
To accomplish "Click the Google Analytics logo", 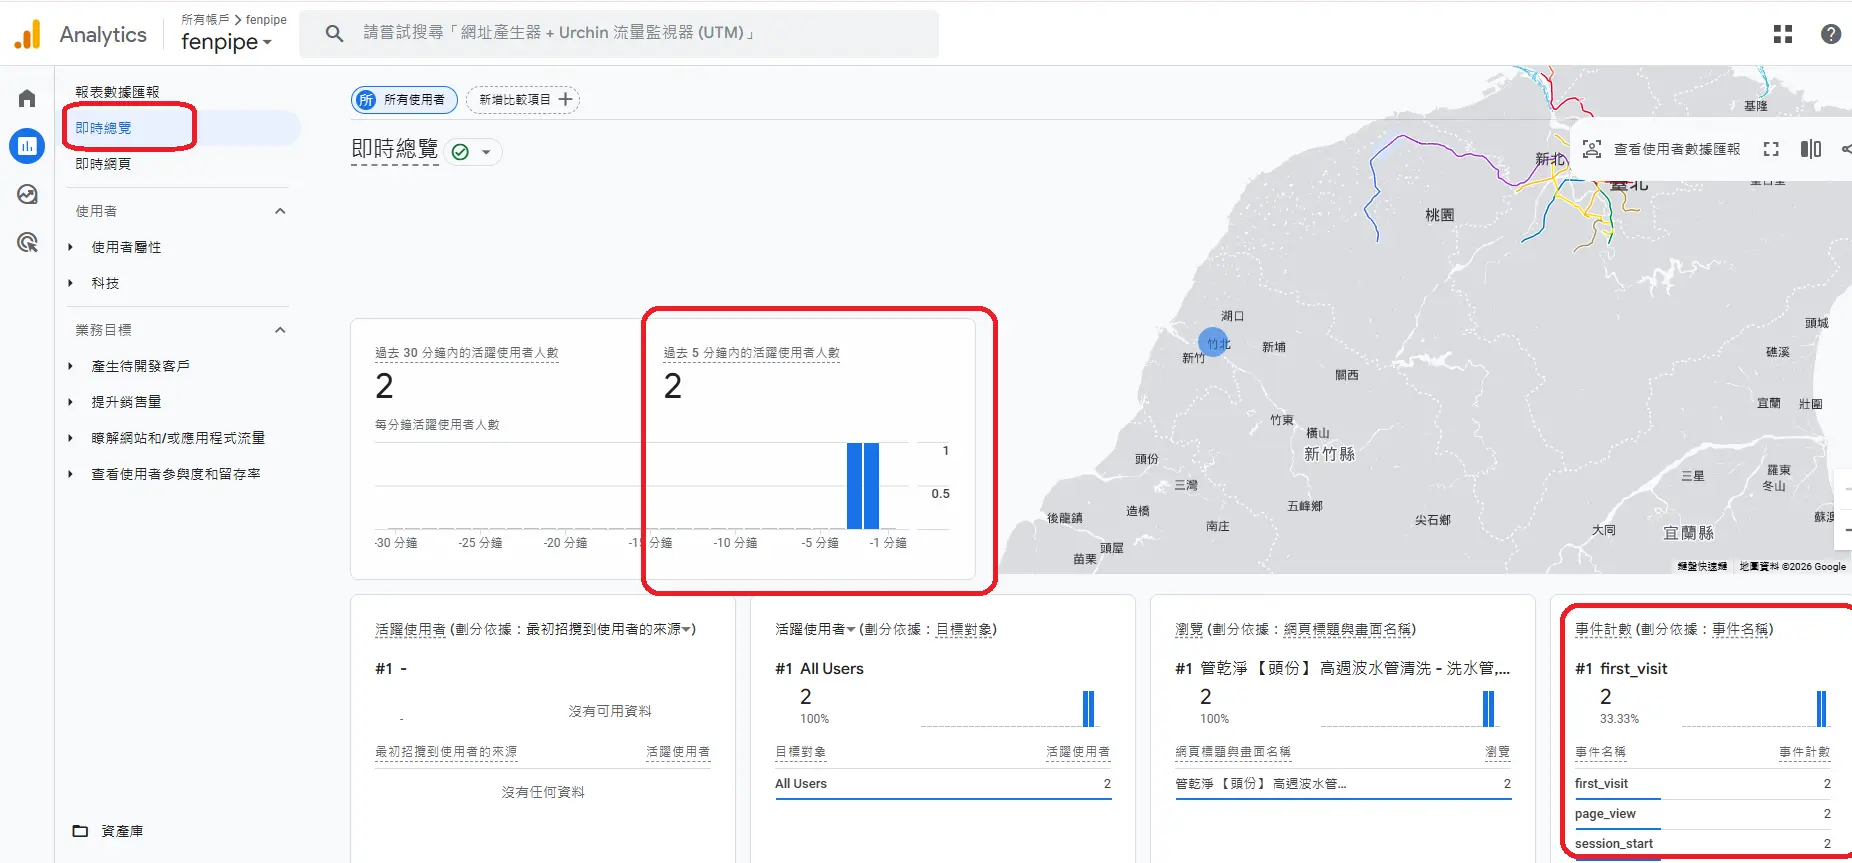I will tap(28, 34).
